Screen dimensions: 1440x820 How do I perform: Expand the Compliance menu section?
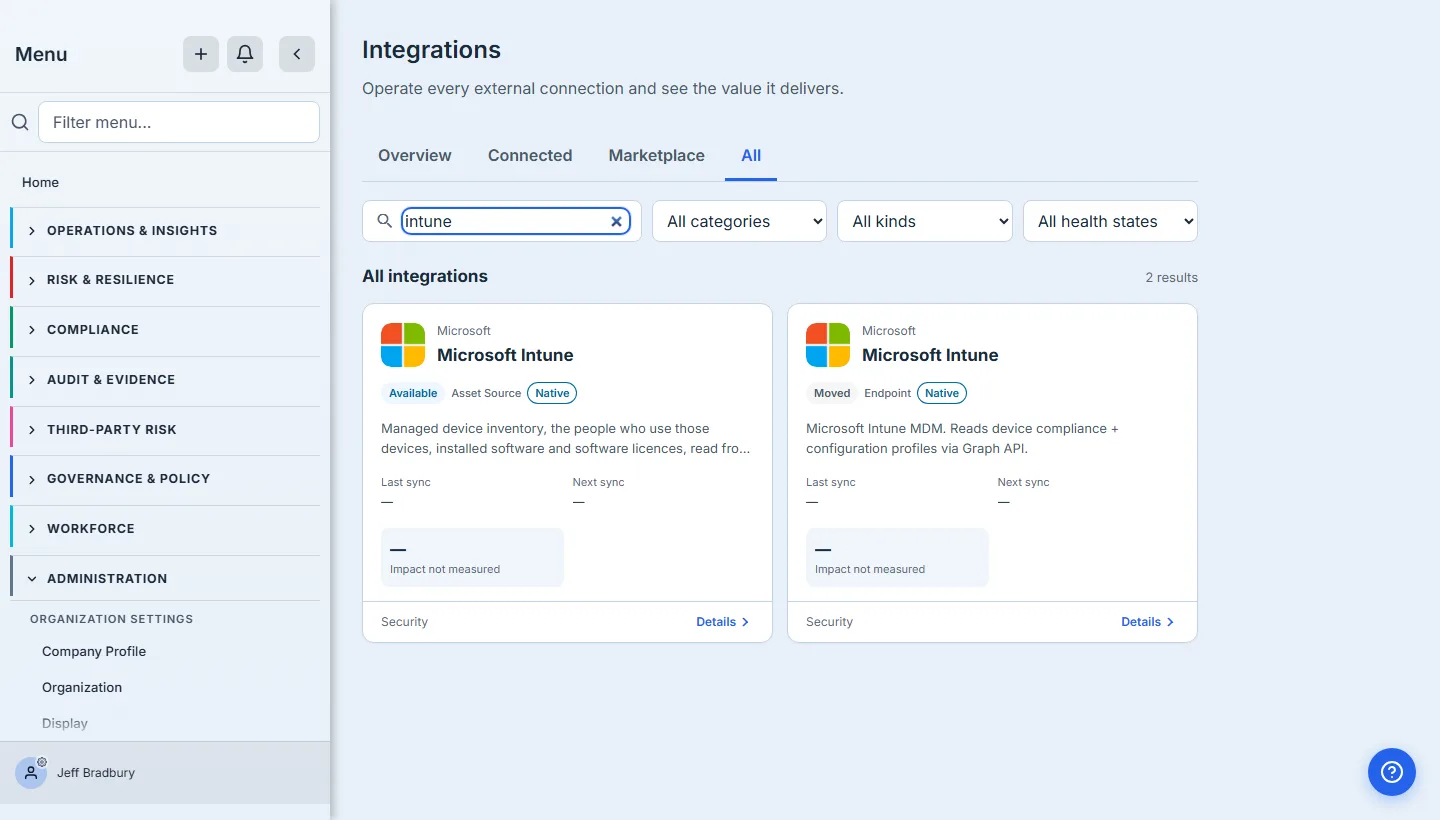pos(165,330)
